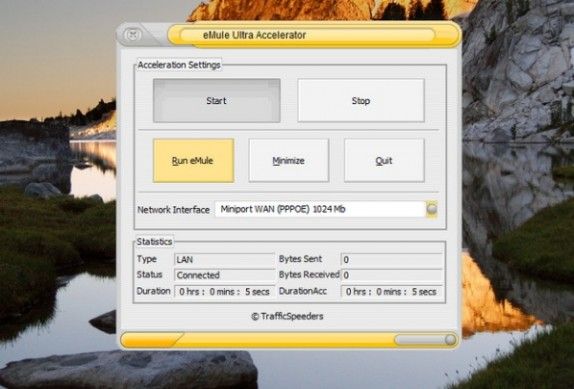Viewport: 574px width, 389px height.
Task: Click the Duration value field
Action: click(224, 291)
